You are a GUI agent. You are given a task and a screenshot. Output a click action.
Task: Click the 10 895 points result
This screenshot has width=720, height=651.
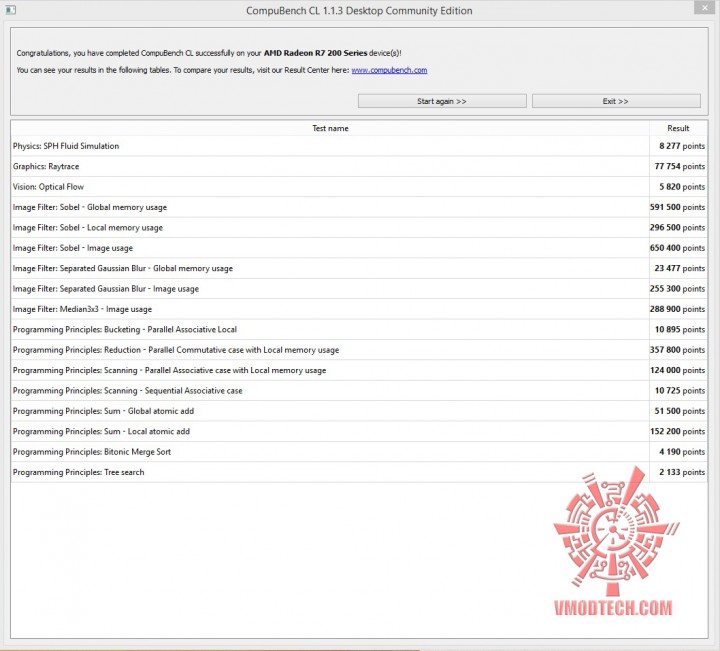tap(680, 330)
